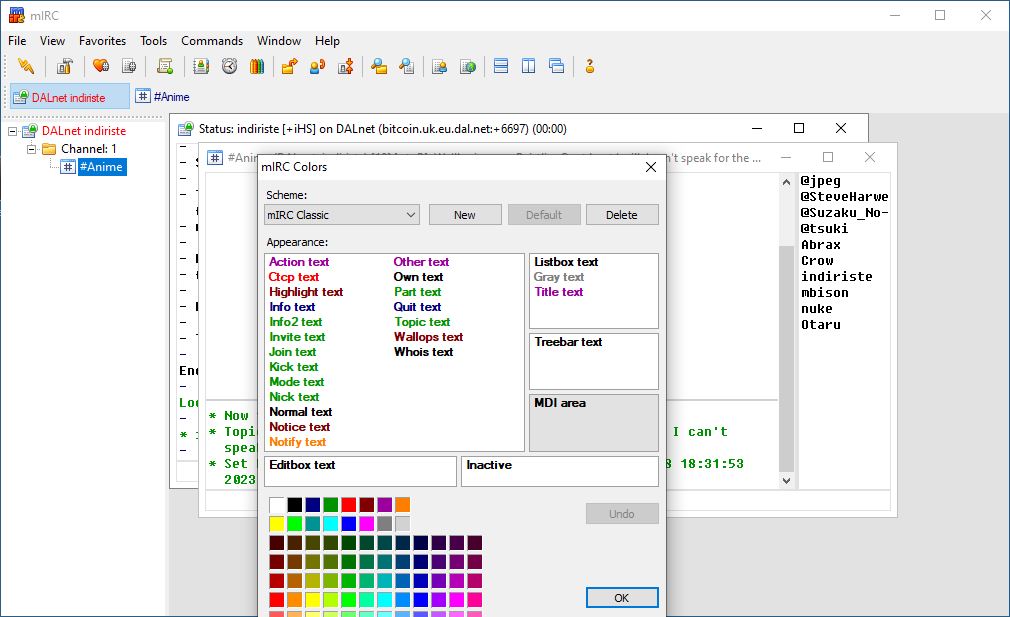
Task: Open the Window menu
Action: click(279, 41)
